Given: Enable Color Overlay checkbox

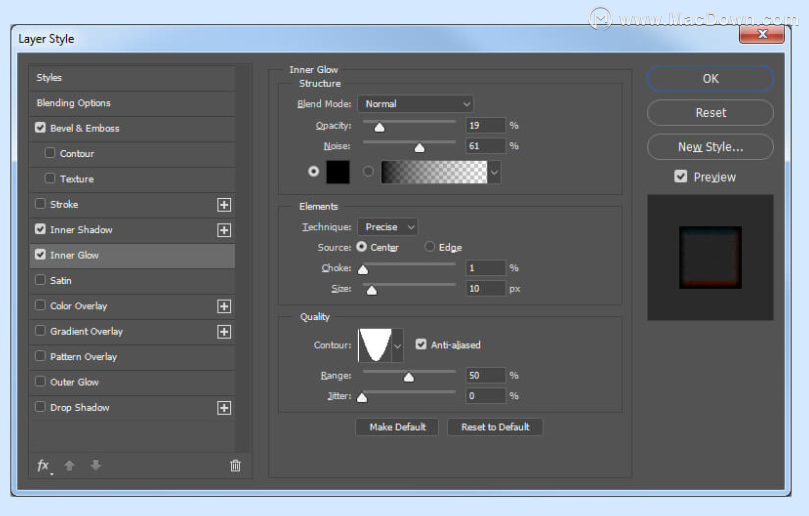Looking at the screenshot, I should click(x=40, y=305).
